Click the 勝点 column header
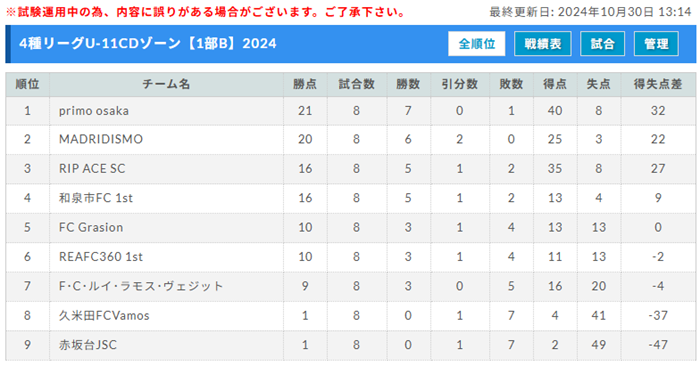700x366 pixels. coord(305,84)
